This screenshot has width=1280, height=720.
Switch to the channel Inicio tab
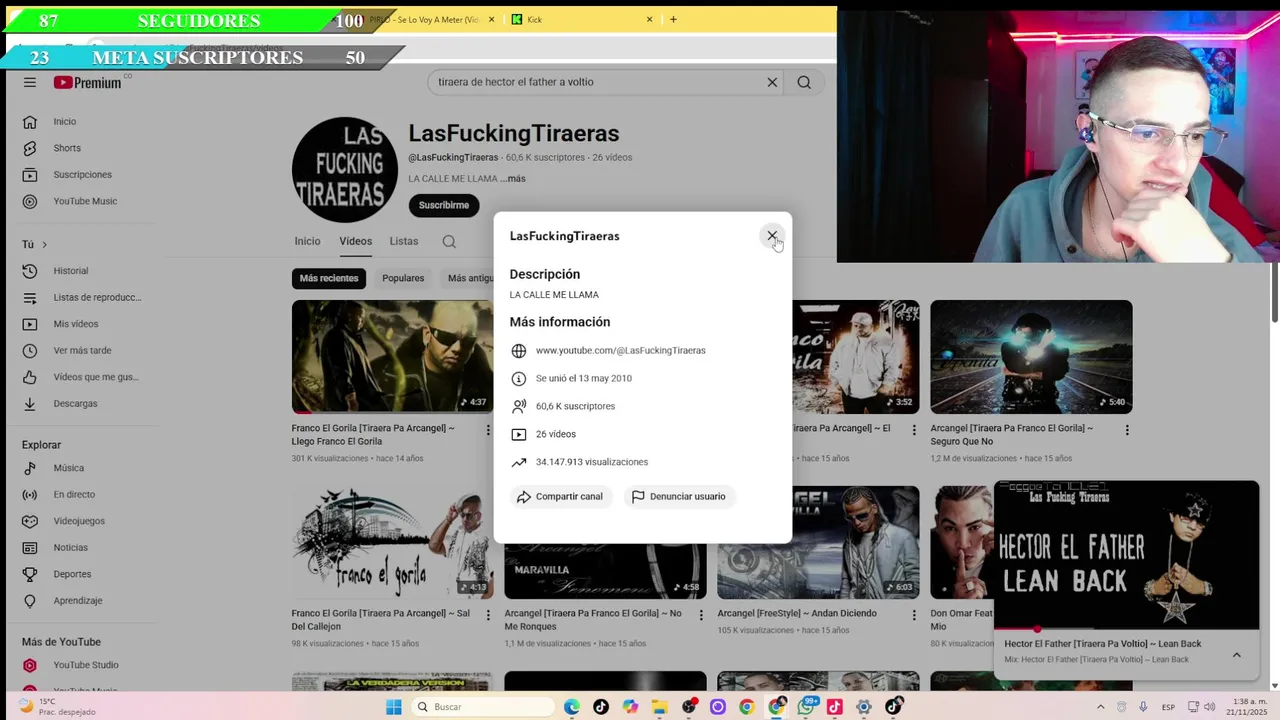307,241
